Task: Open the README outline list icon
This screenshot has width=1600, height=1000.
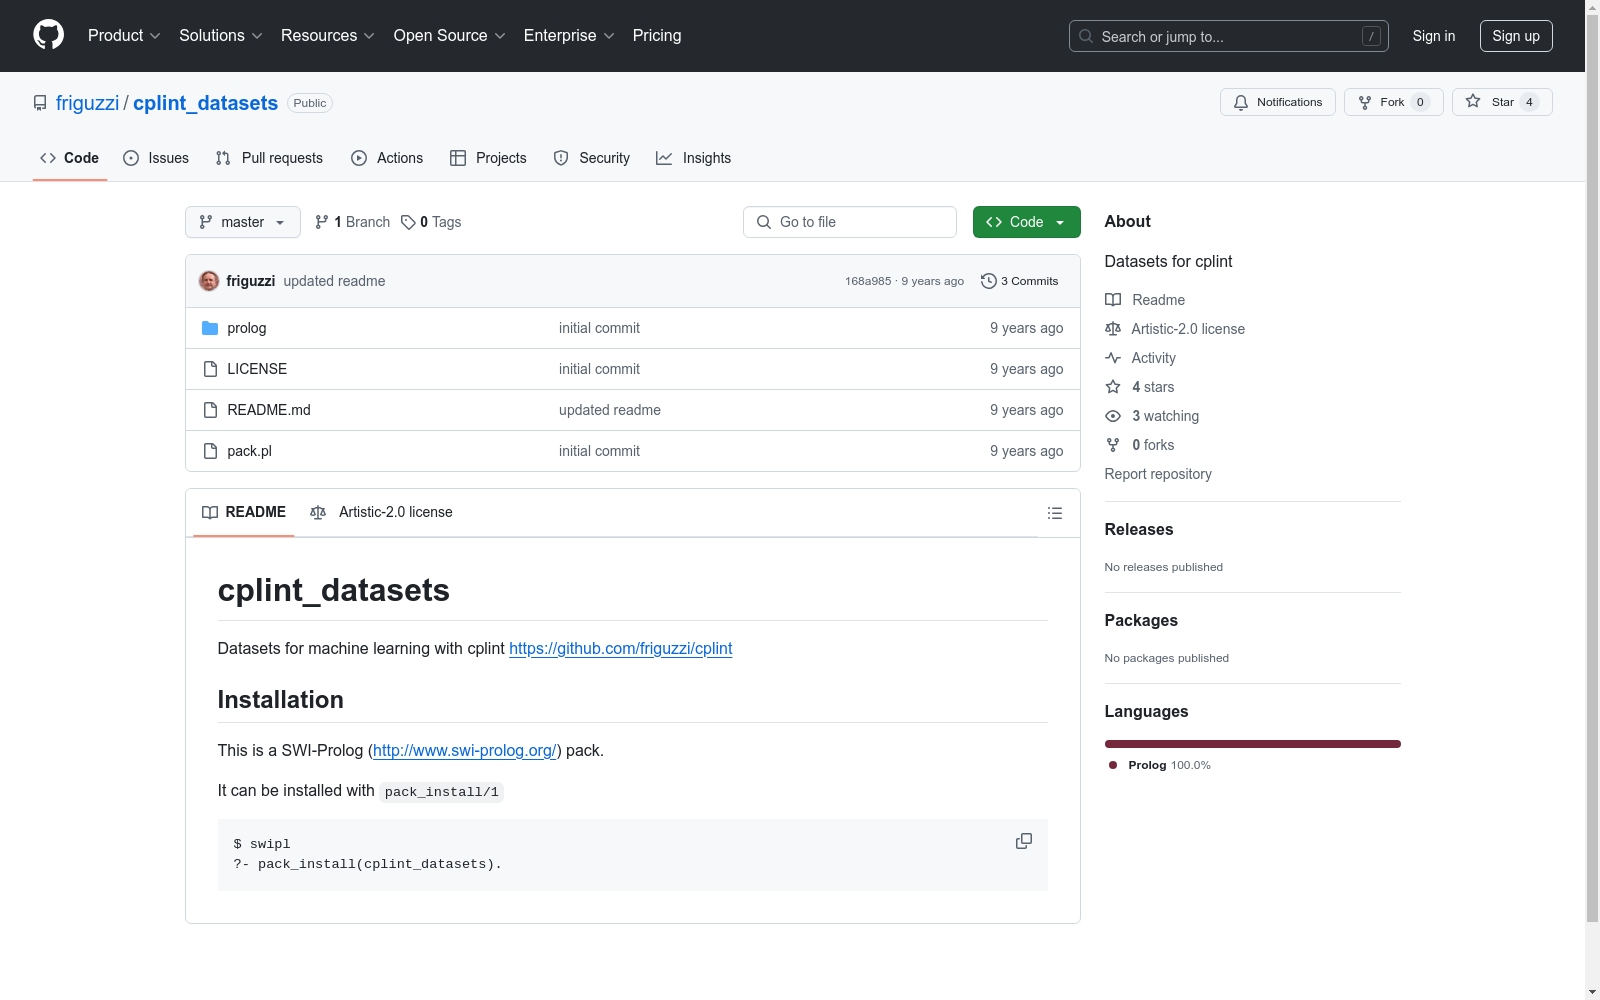Action: click(x=1055, y=513)
